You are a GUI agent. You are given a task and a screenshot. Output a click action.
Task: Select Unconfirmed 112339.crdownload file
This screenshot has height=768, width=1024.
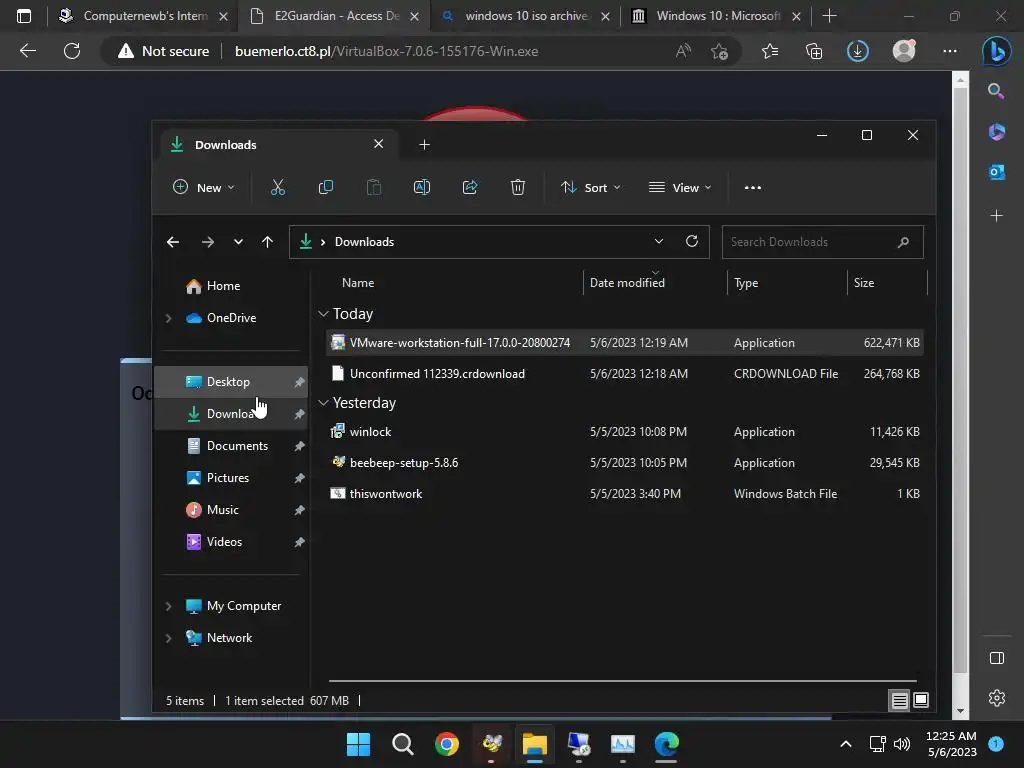click(624, 374)
